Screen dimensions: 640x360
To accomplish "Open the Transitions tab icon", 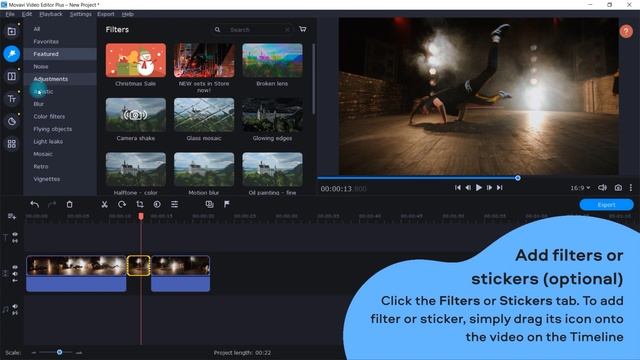I will [x=11, y=76].
